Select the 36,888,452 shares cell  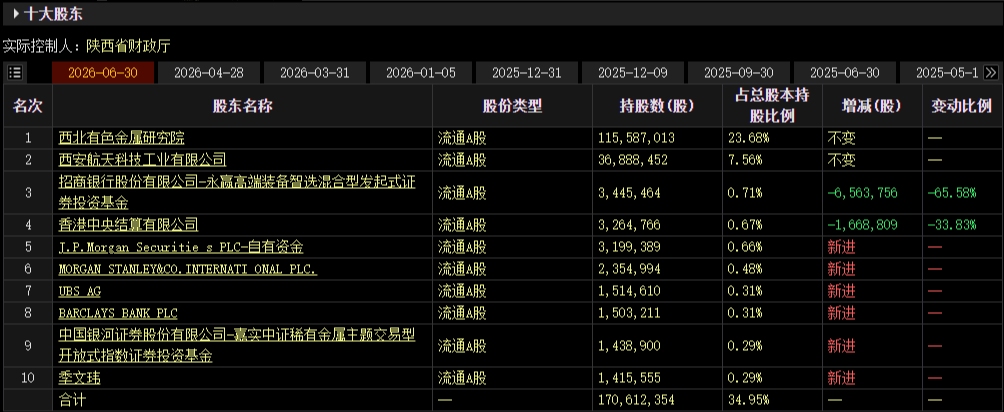point(633,160)
